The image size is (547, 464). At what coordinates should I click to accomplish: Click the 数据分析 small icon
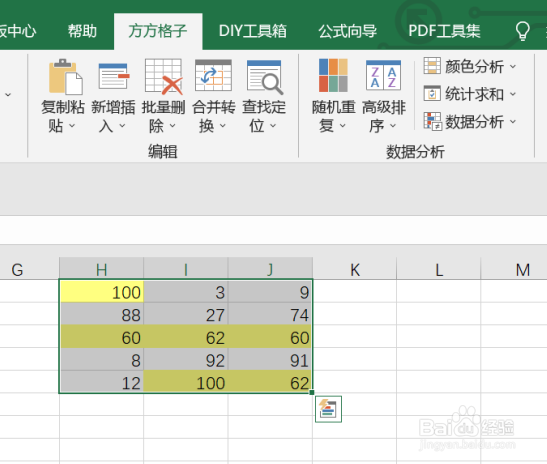pyautogui.click(x=433, y=121)
